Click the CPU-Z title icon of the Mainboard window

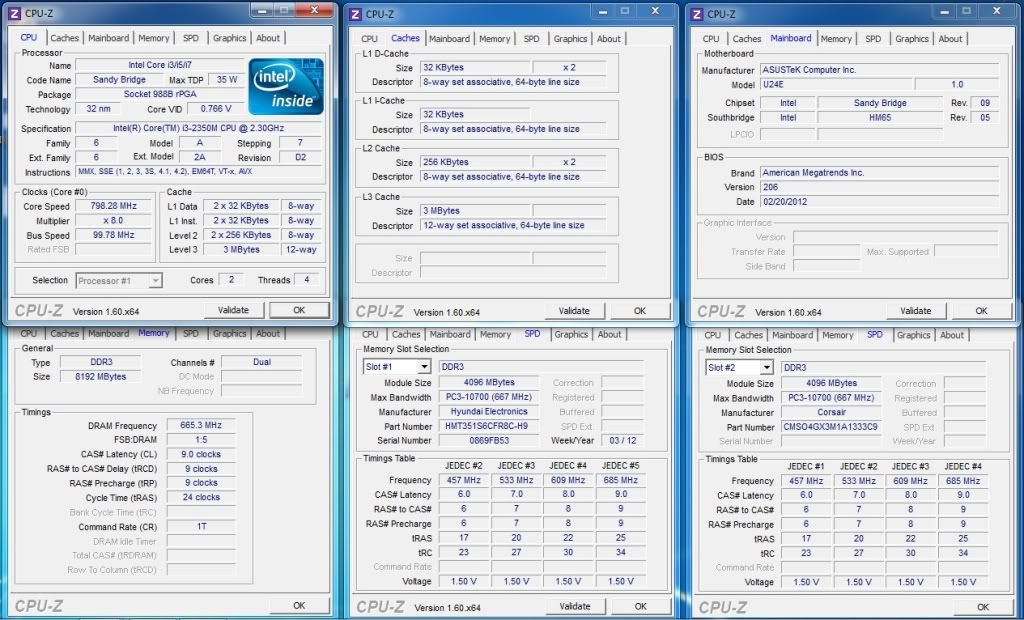pyautogui.click(x=697, y=14)
